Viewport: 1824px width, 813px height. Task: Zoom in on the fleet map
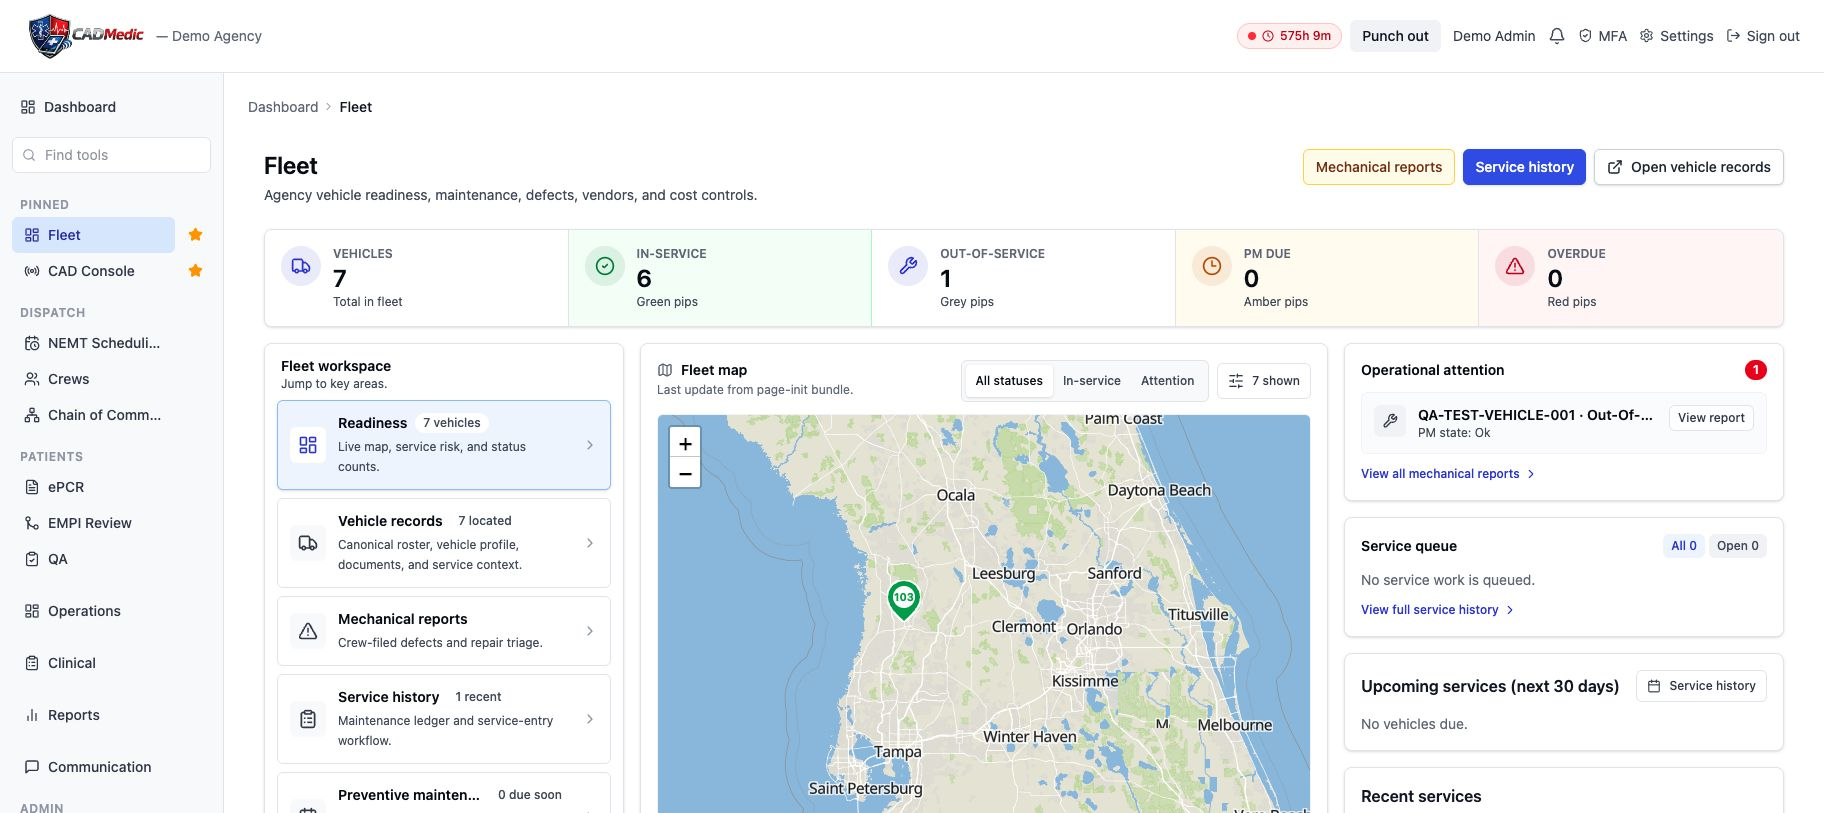coord(685,444)
